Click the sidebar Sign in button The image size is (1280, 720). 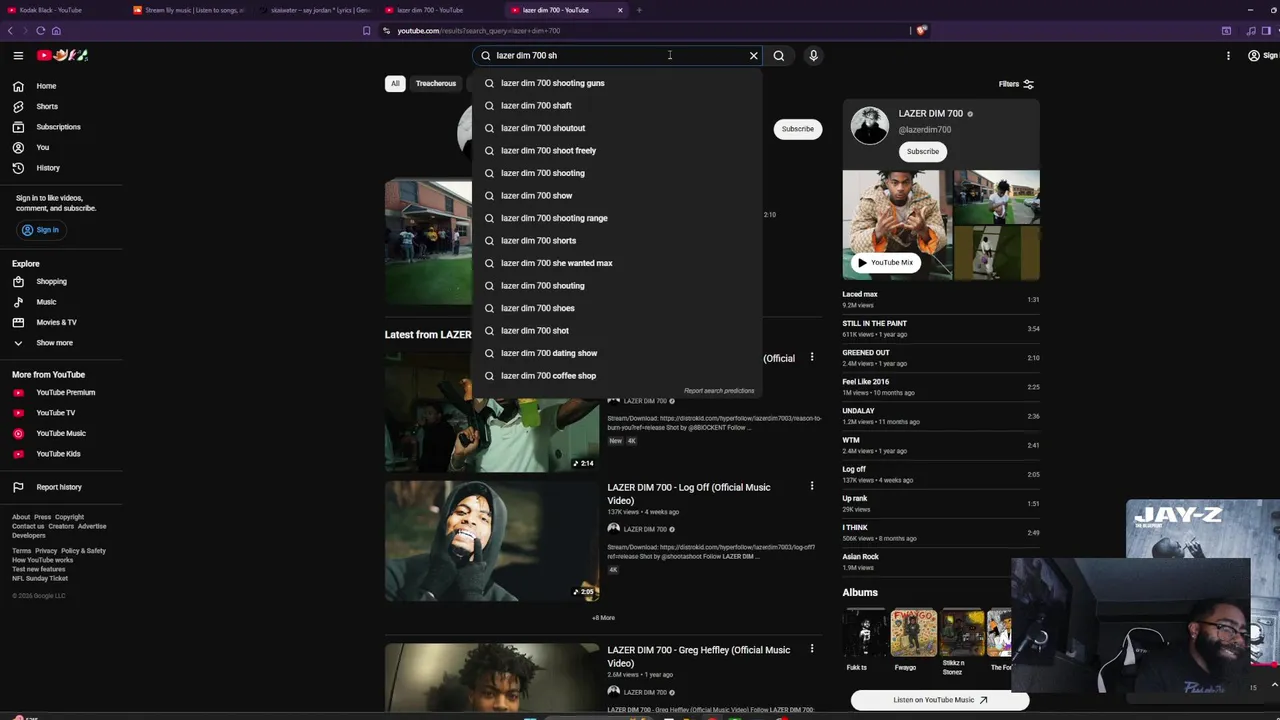(41, 230)
